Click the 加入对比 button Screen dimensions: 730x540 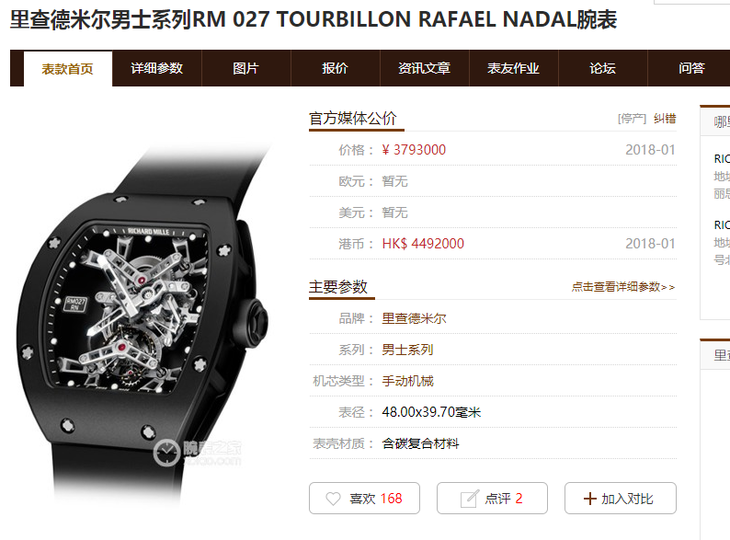[620, 498]
